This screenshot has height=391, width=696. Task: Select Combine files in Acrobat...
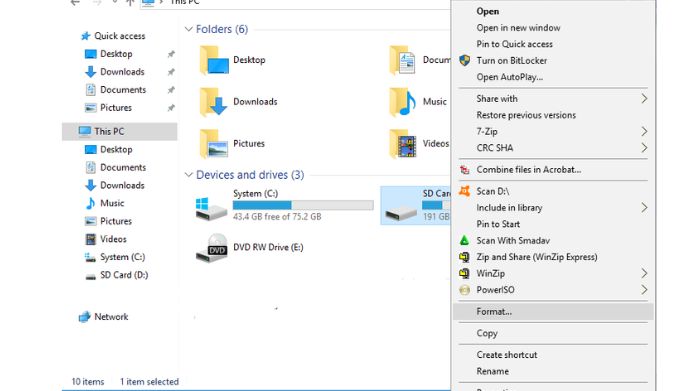pos(553,170)
